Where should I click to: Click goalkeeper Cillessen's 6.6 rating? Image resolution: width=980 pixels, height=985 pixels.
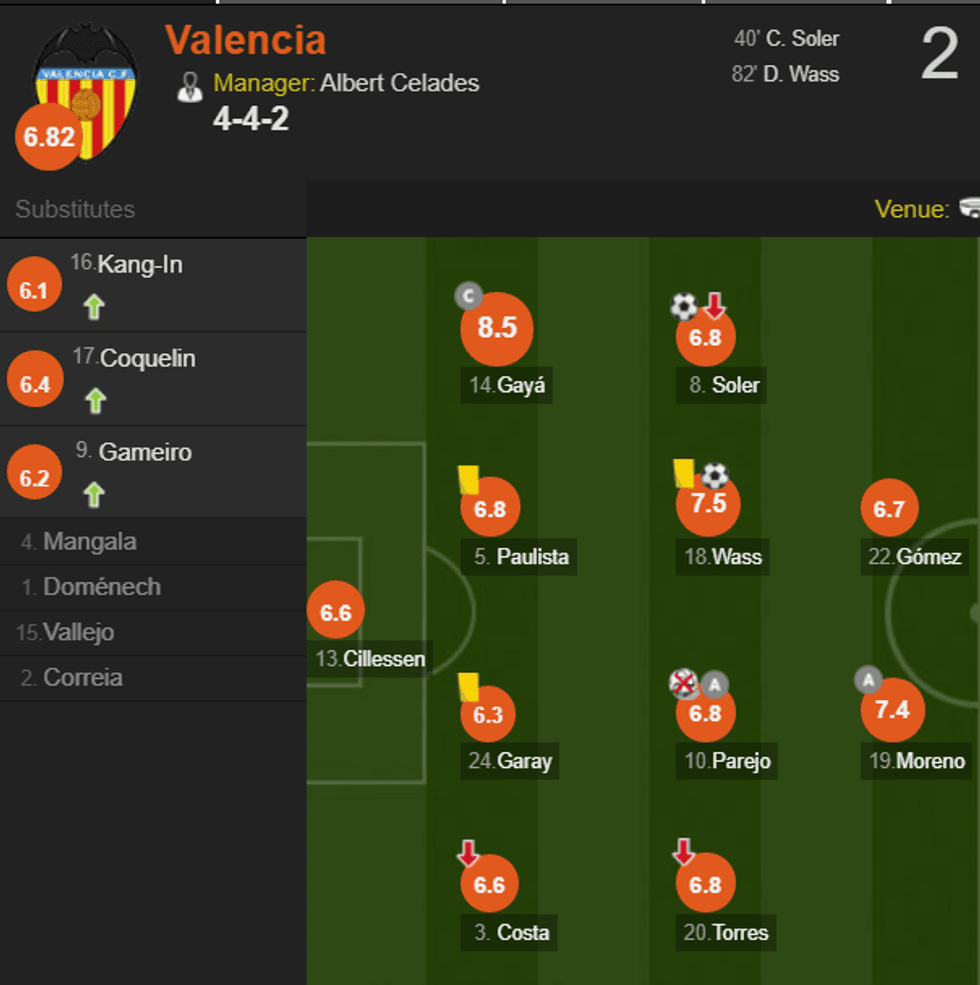pos(336,612)
